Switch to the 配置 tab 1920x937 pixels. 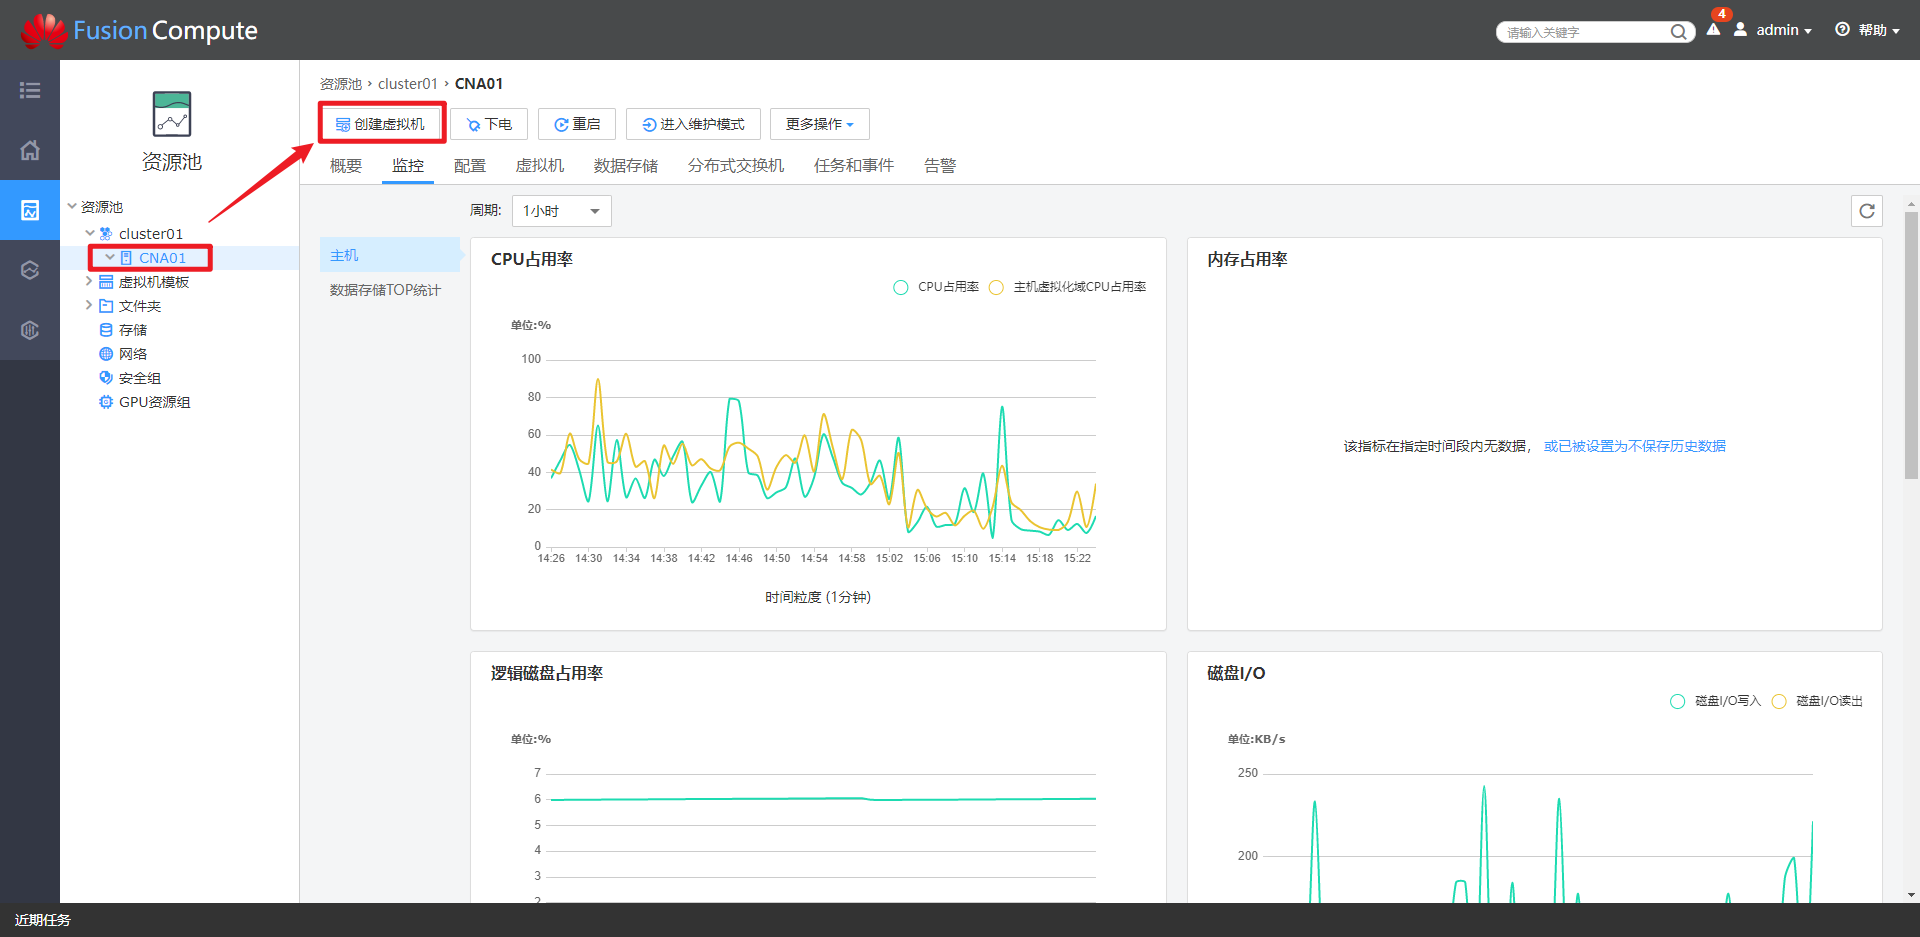pyautogui.click(x=470, y=166)
